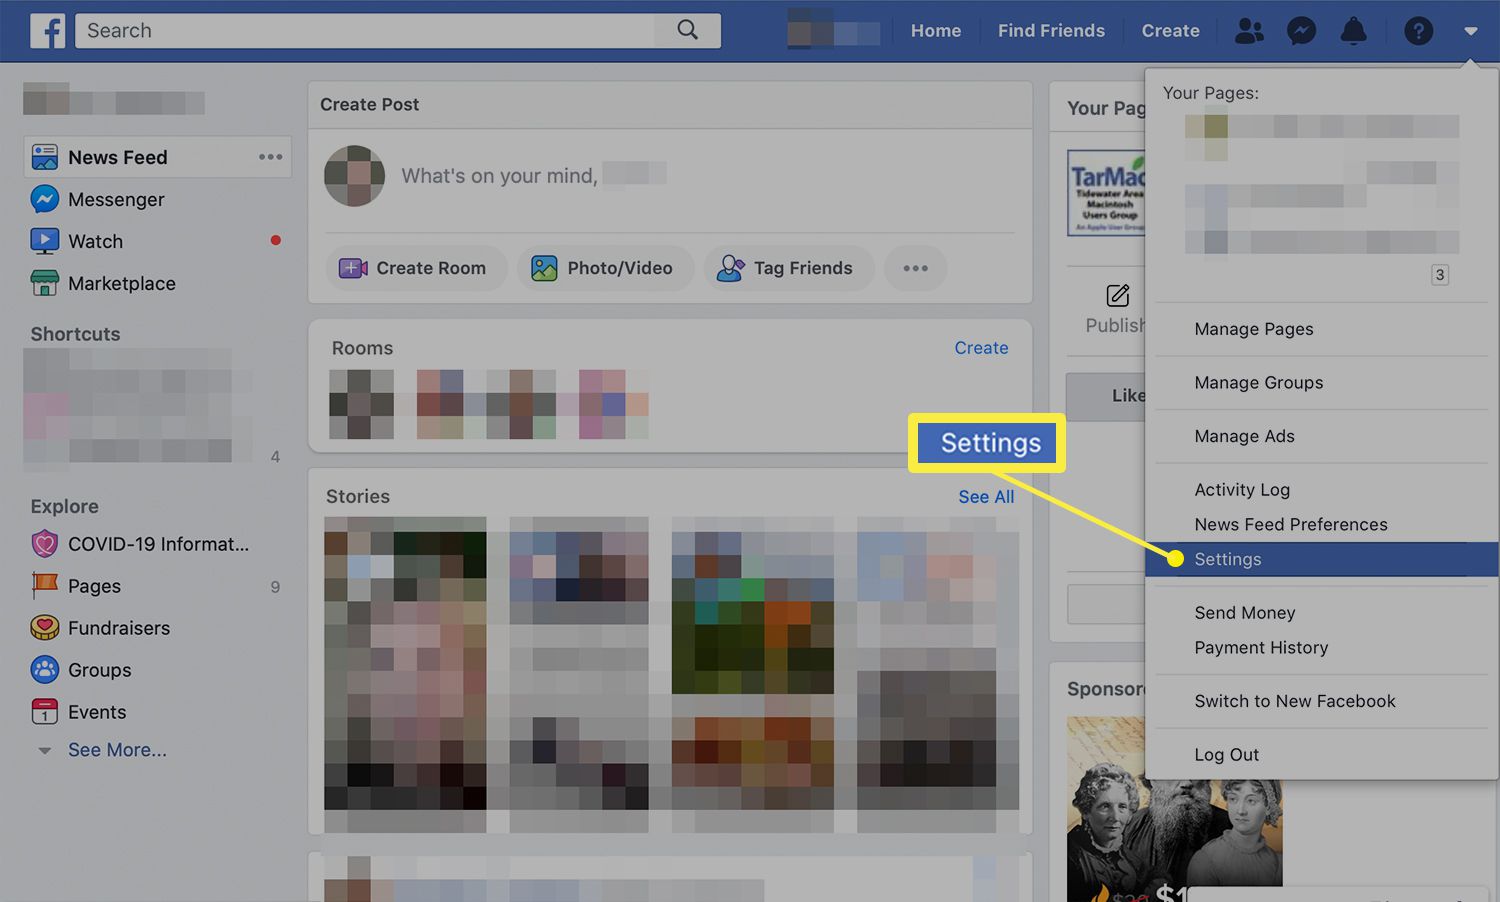Click the Create link in Rooms
1500x902 pixels.
coord(981,348)
